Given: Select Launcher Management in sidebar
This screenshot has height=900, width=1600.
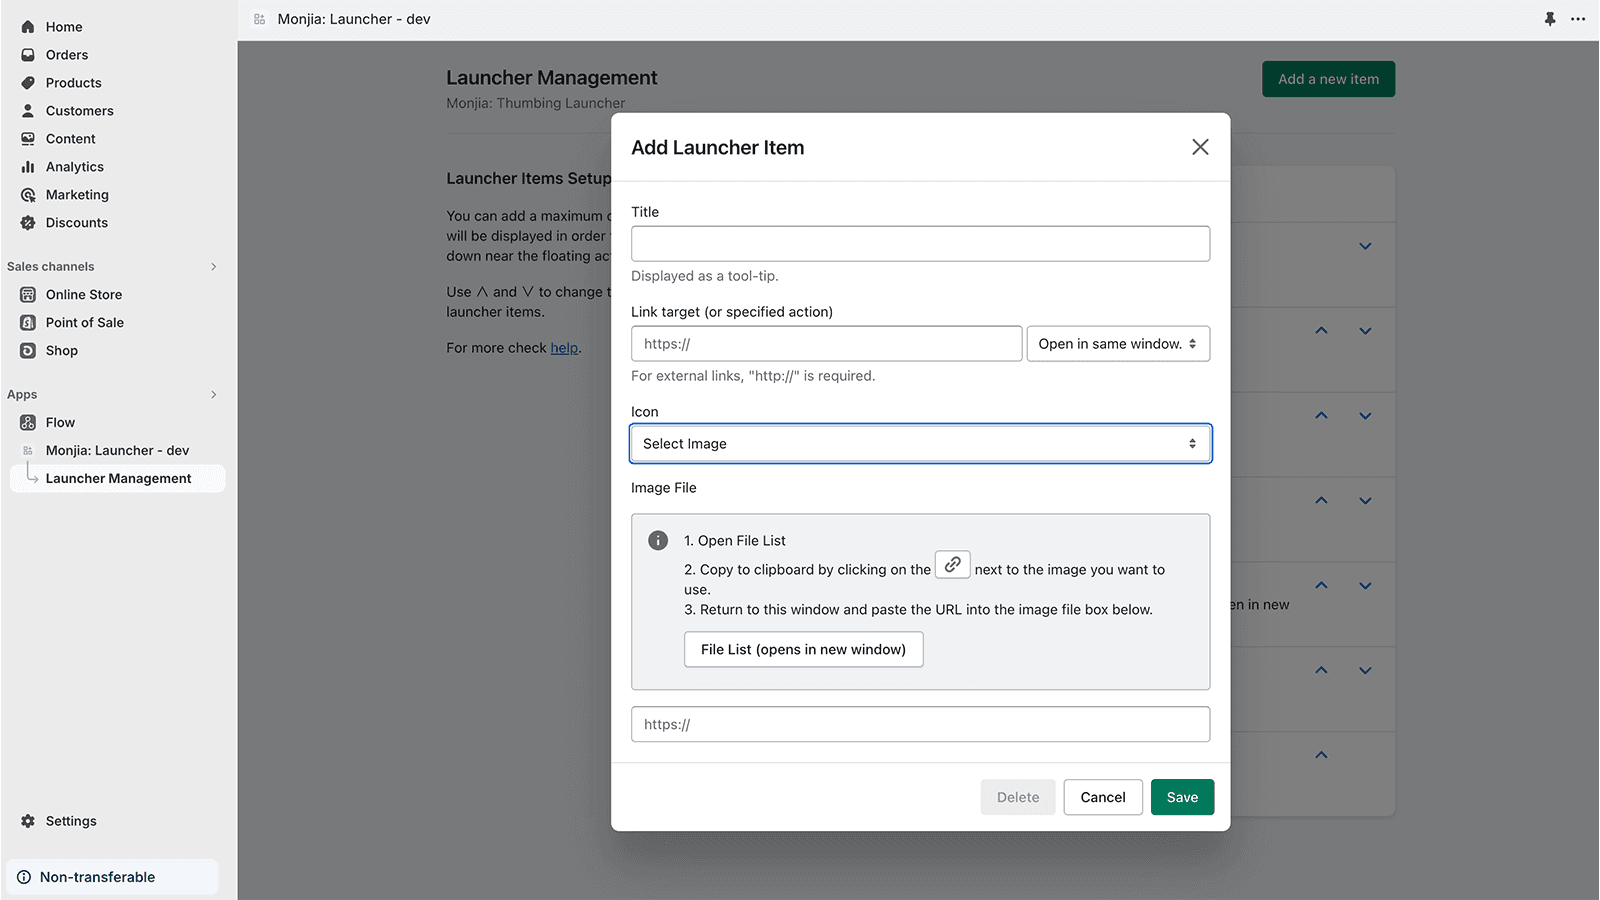Looking at the screenshot, I should [118, 479].
